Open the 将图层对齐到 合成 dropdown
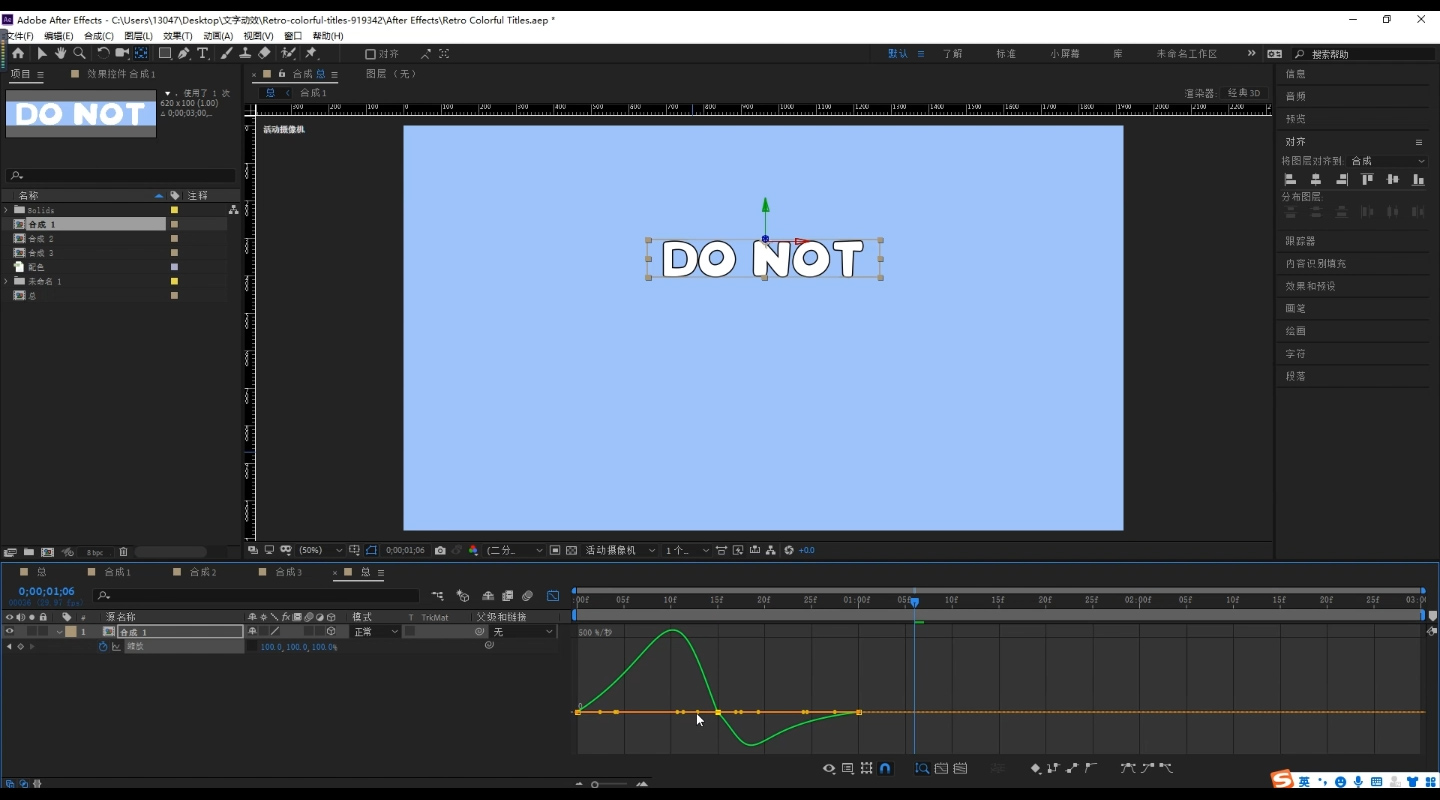 1388,161
